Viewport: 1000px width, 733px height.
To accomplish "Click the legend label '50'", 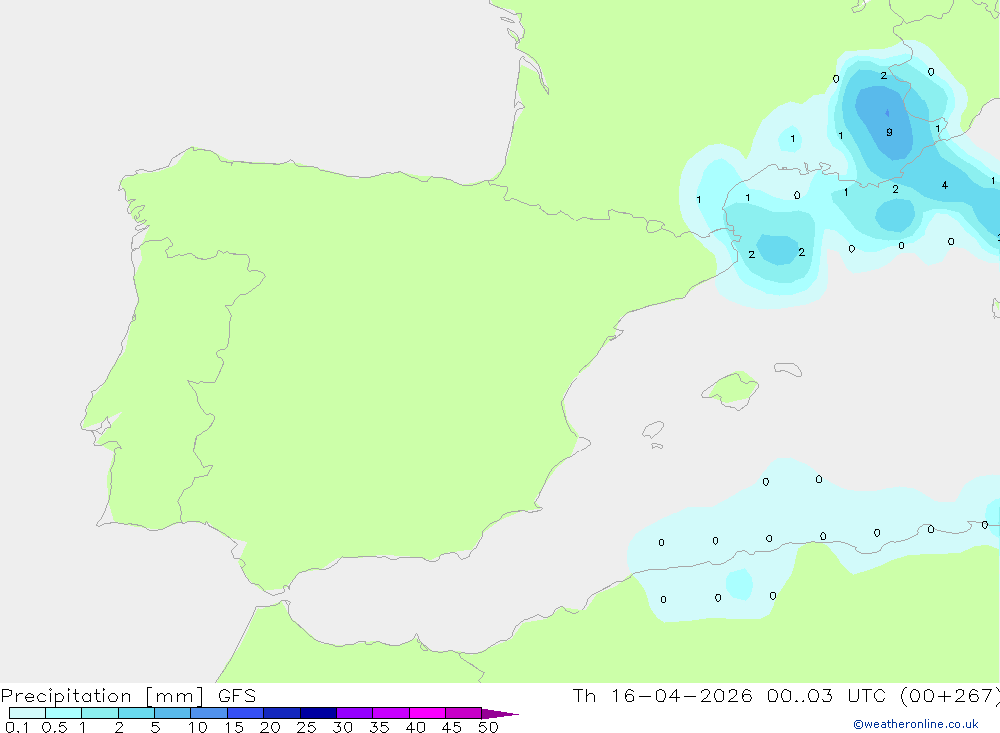I will 488,727.
